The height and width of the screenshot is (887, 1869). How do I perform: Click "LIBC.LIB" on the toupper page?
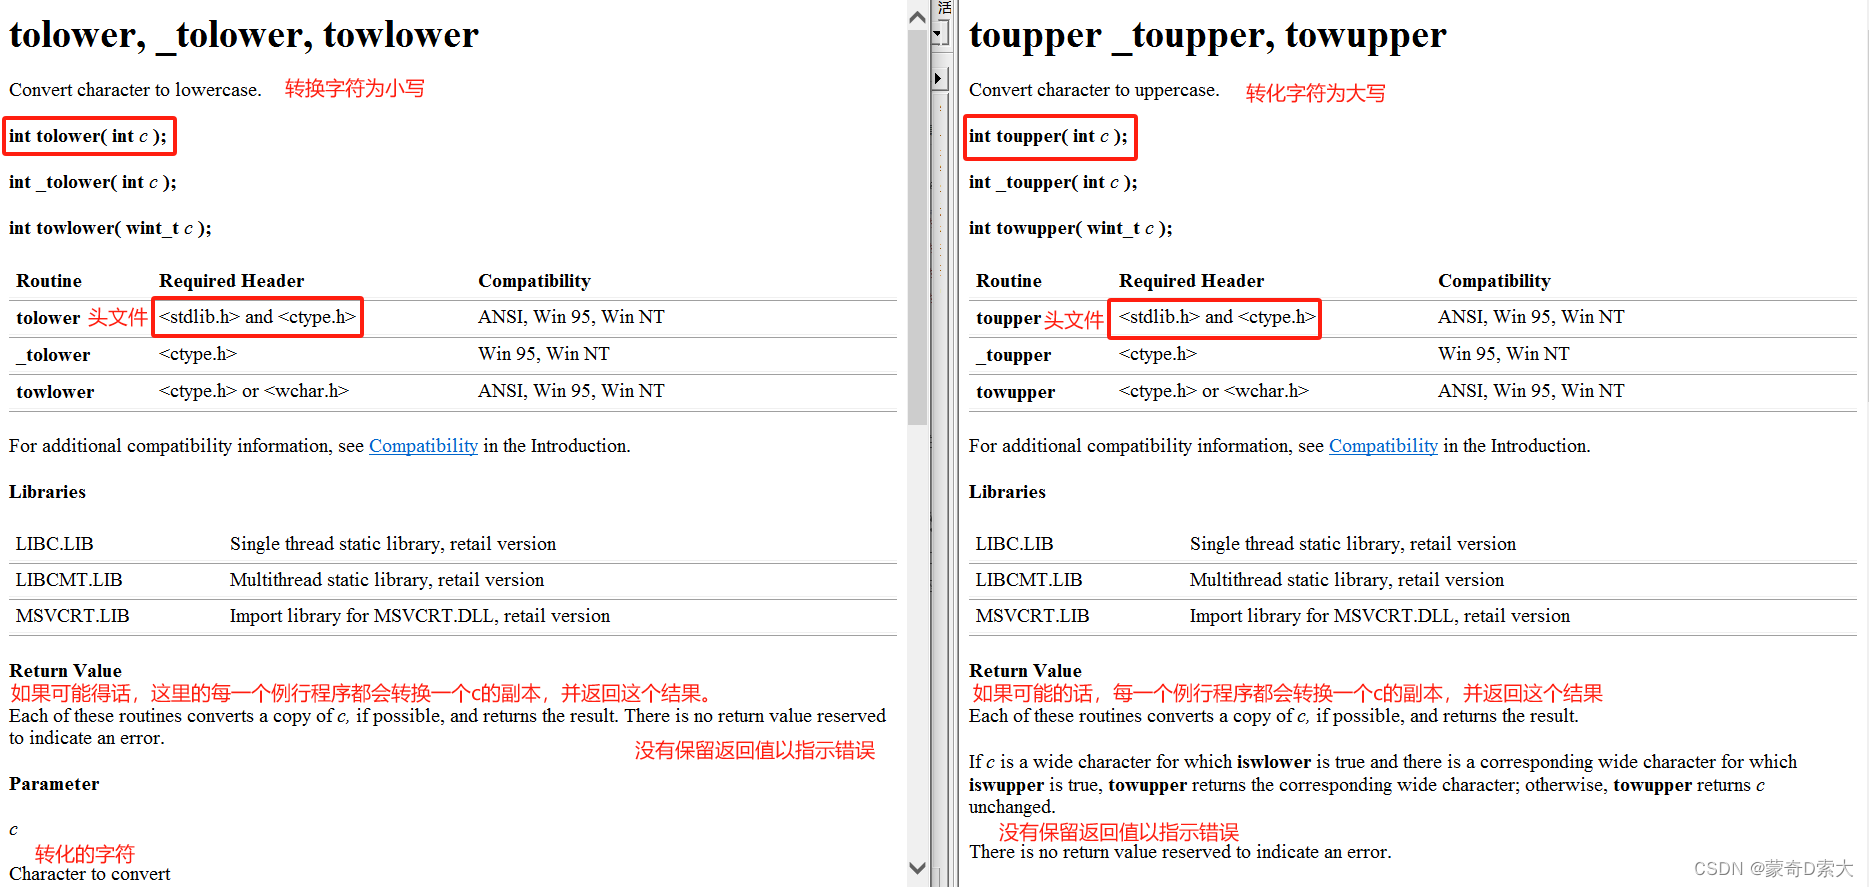tap(1014, 544)
